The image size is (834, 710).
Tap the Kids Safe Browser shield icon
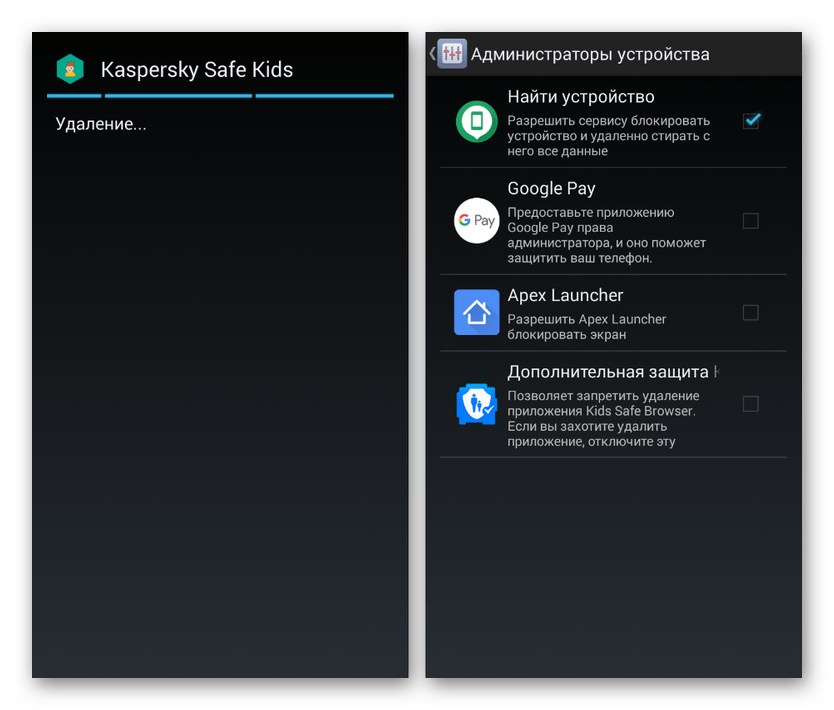(x=476, y=404)
